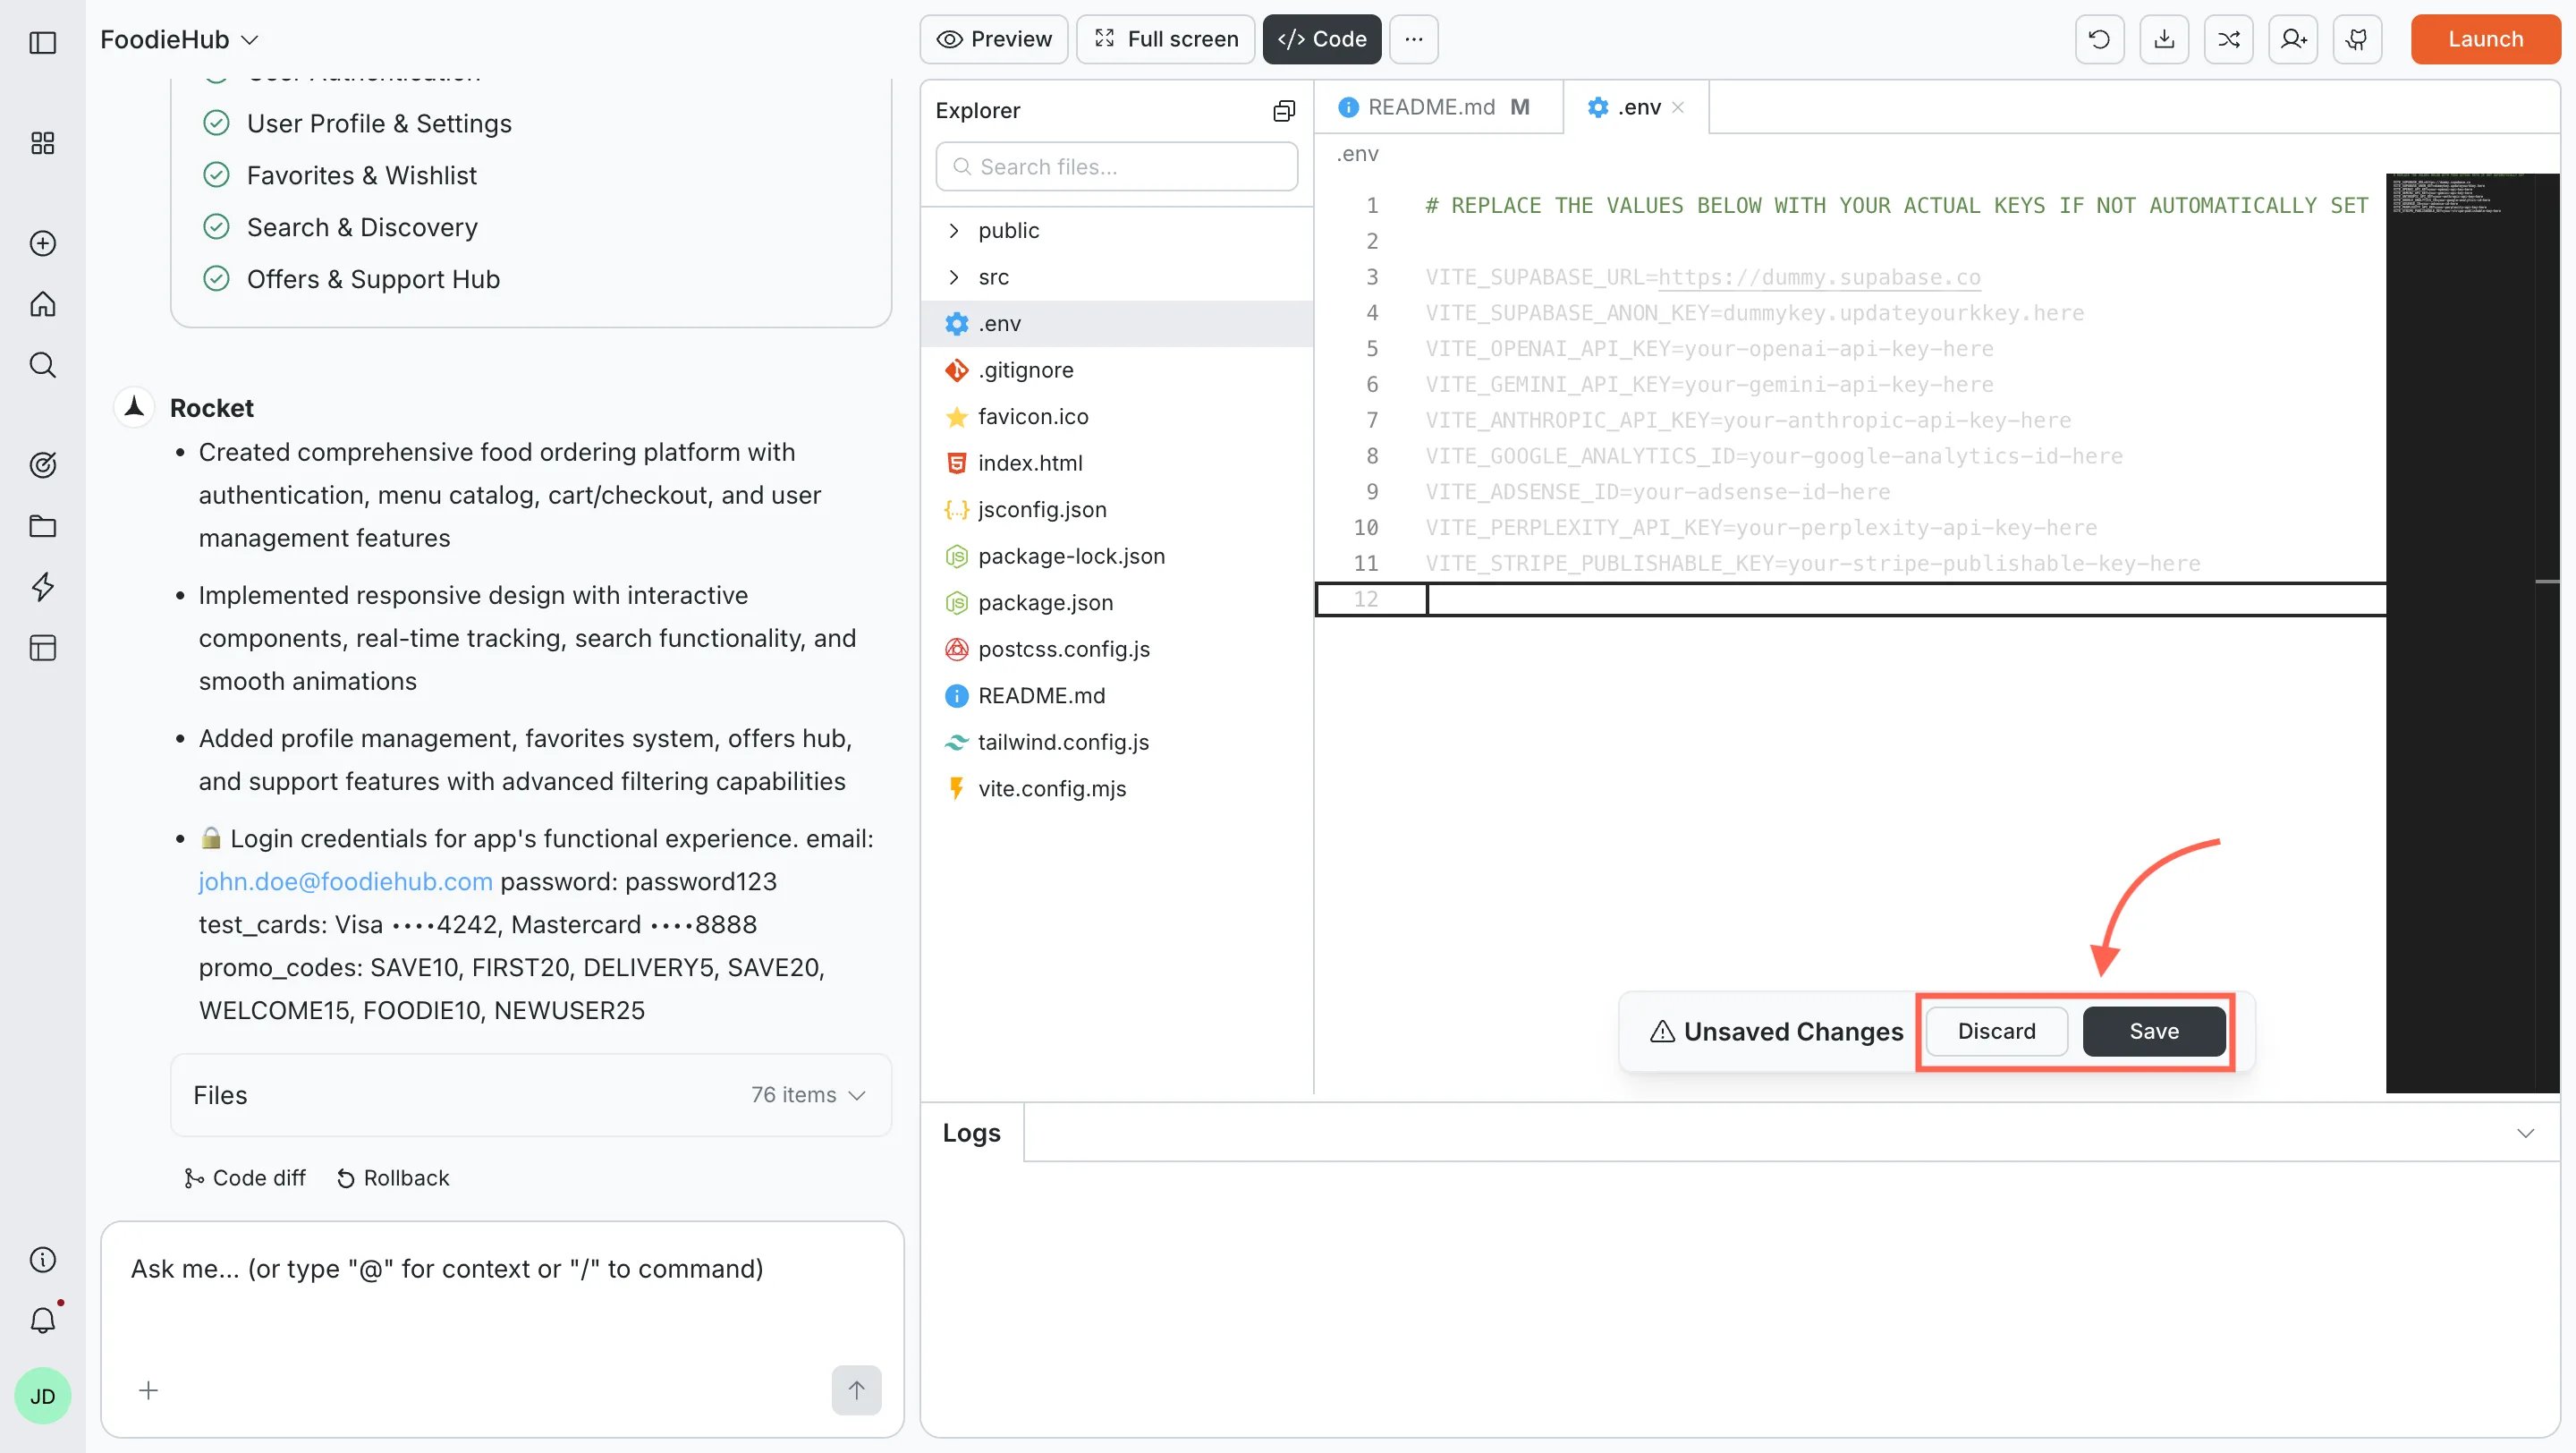Click the Search files input
The width and height of the screenshot is (2576, 1453).
[x=1116, y=166]
